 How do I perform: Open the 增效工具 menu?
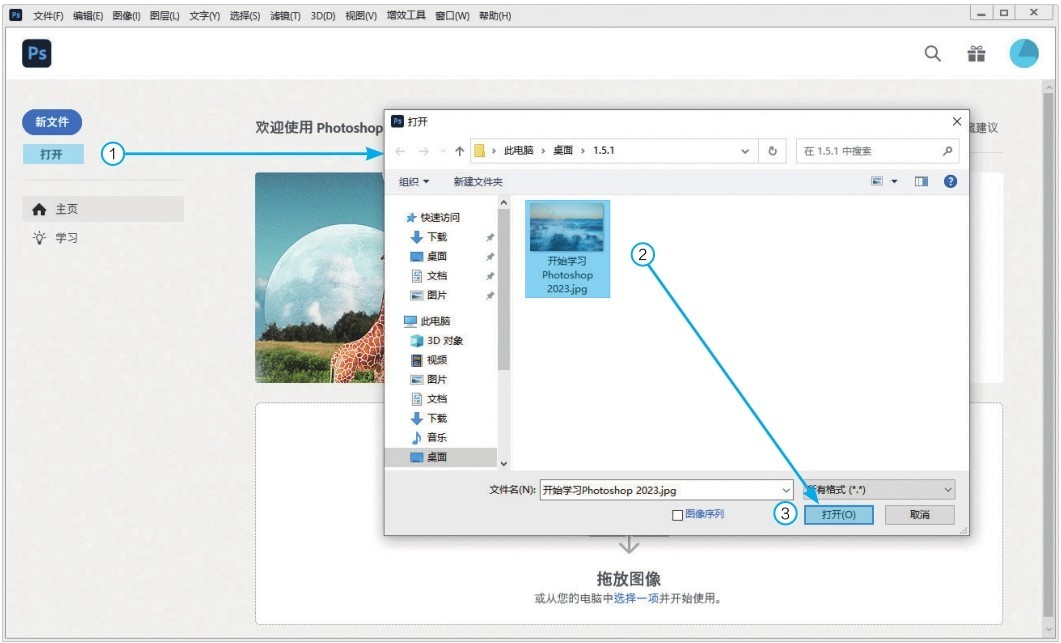pos(406,16)
